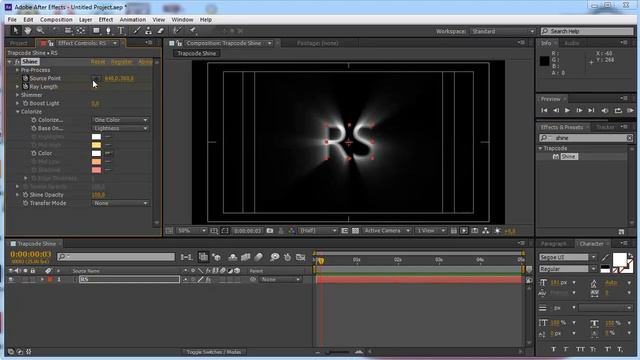Select the Pan Behind anchor tool

81,31
